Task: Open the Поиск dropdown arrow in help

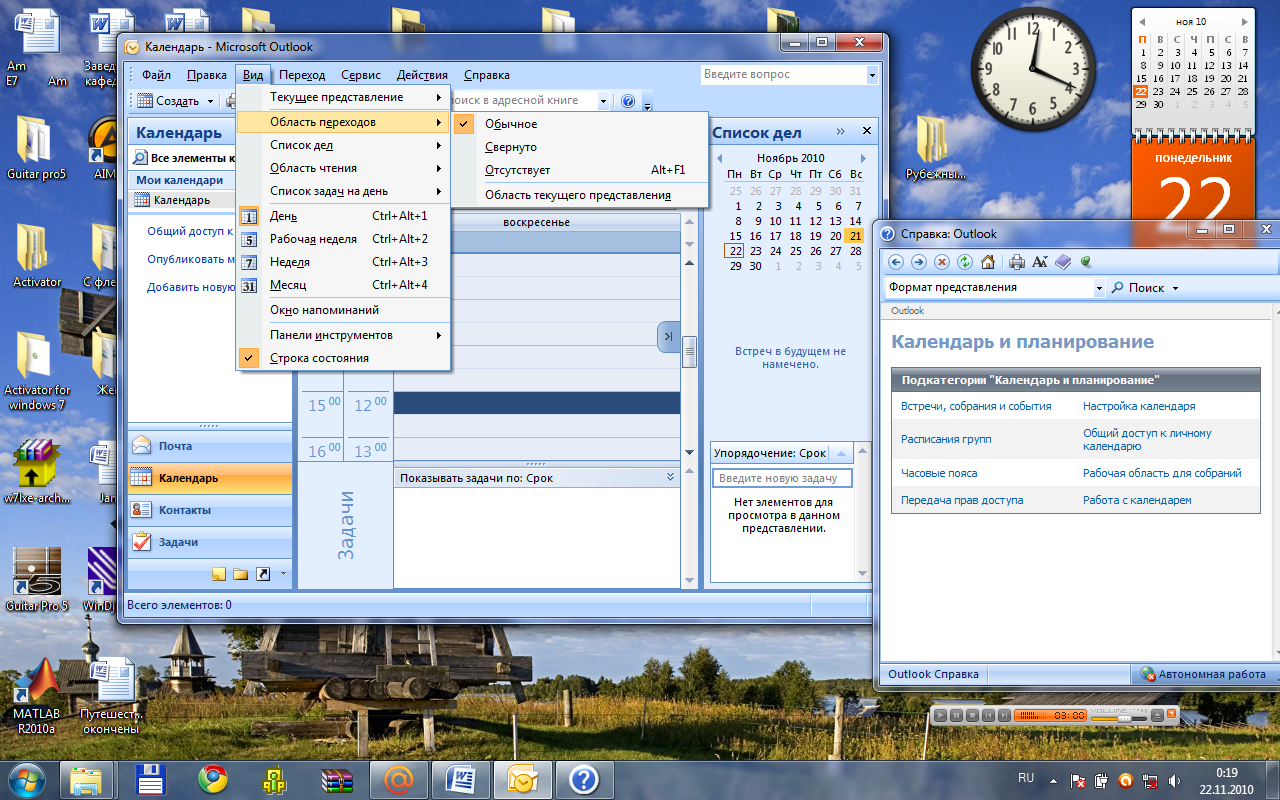Action: (1175, 288)
